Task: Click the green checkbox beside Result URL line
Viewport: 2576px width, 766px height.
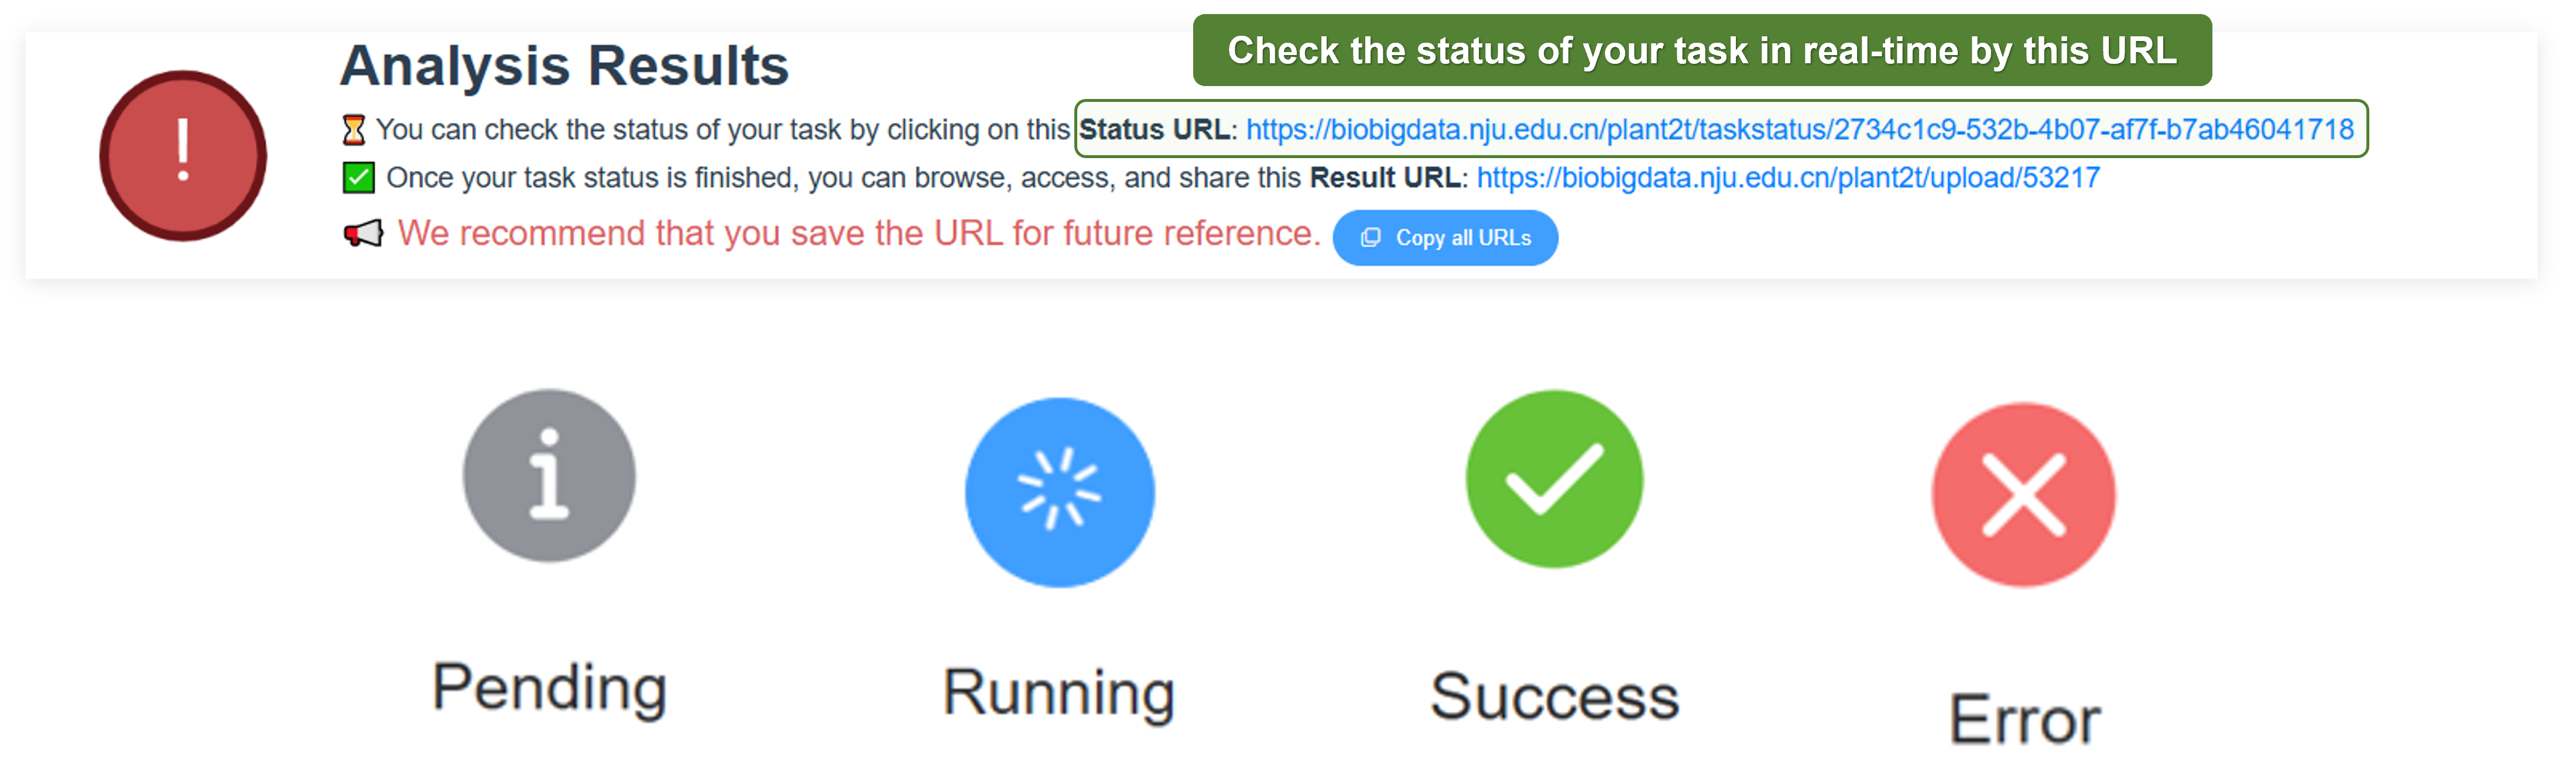Action: (358, 178)
